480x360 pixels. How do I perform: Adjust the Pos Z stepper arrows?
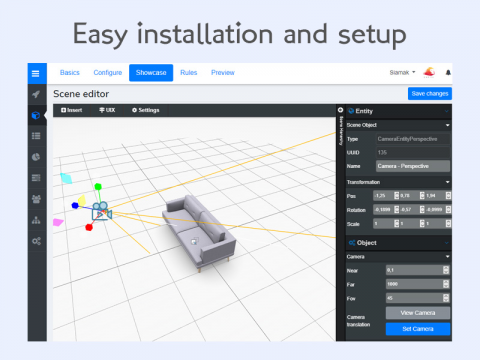tap(448, 196)
